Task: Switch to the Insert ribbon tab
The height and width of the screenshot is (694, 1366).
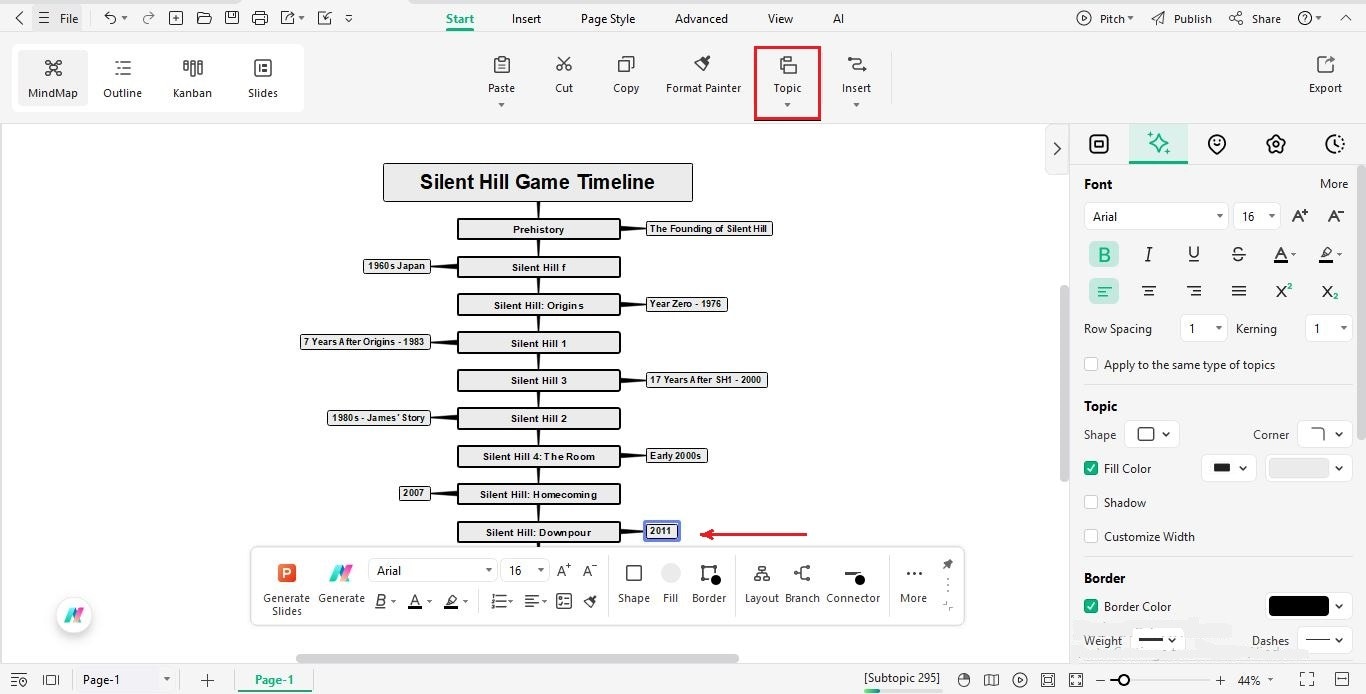Action: [x=526, y=19]
